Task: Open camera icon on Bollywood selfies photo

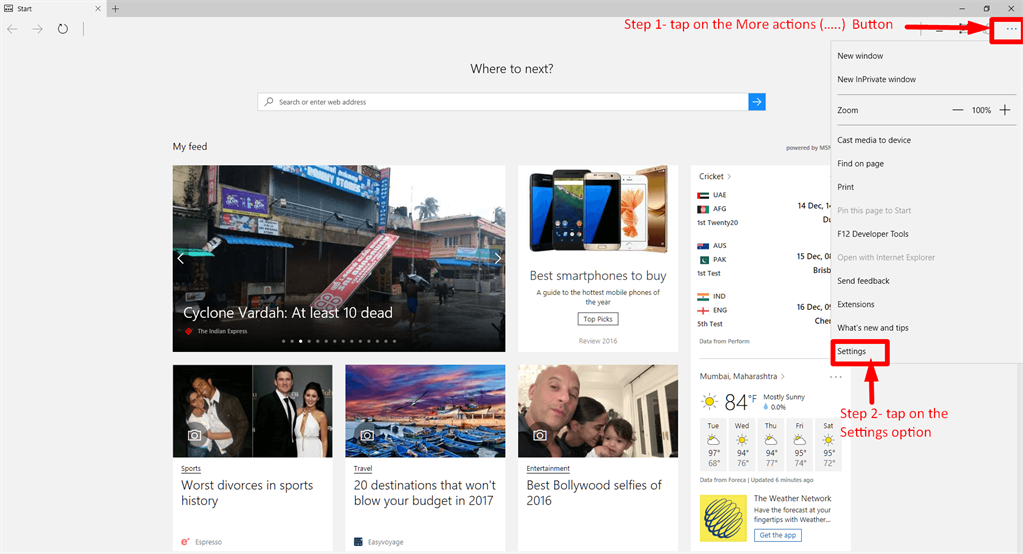Action: (540, 435)
